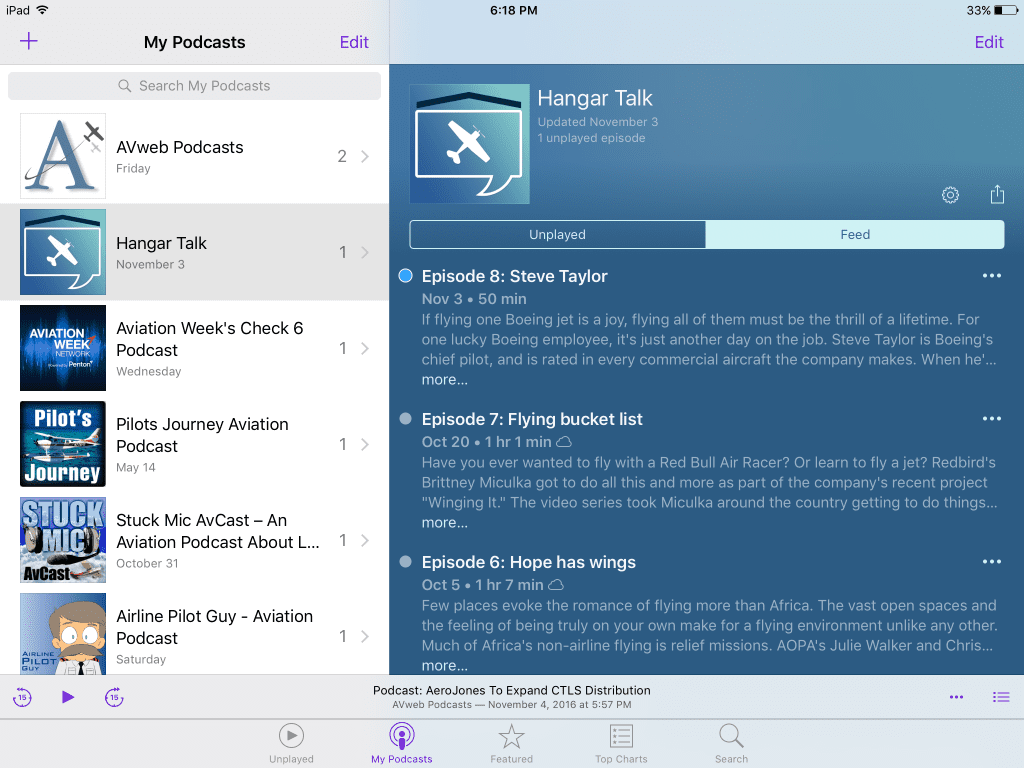Skip back 15 seconds

(x=22, y=697)
